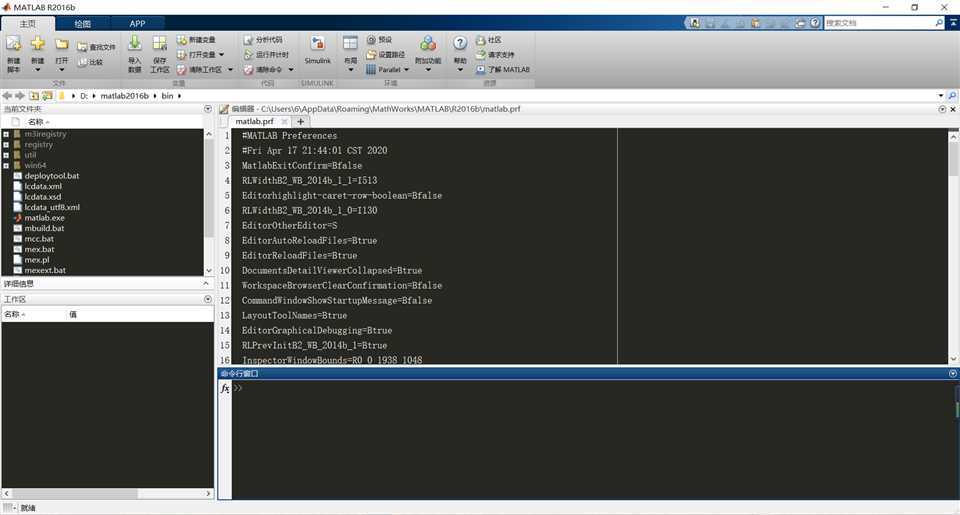
Task: Expand the win64 folder
Action: tap(6, 165)
